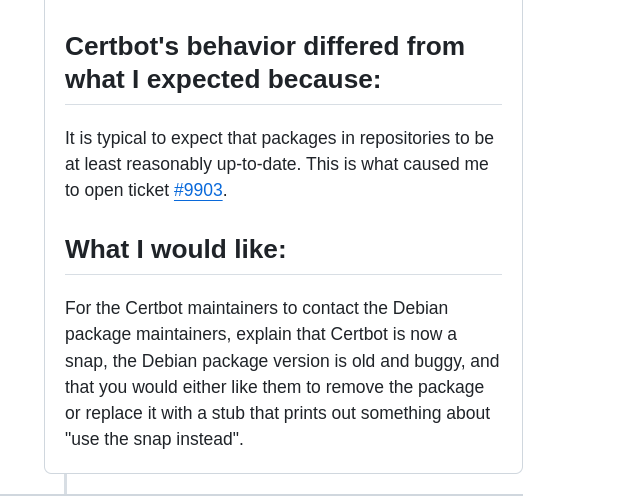Click the line beginning "package maintainers, explain"
Screen dimensions: 640x498
[x=261, y=334]
